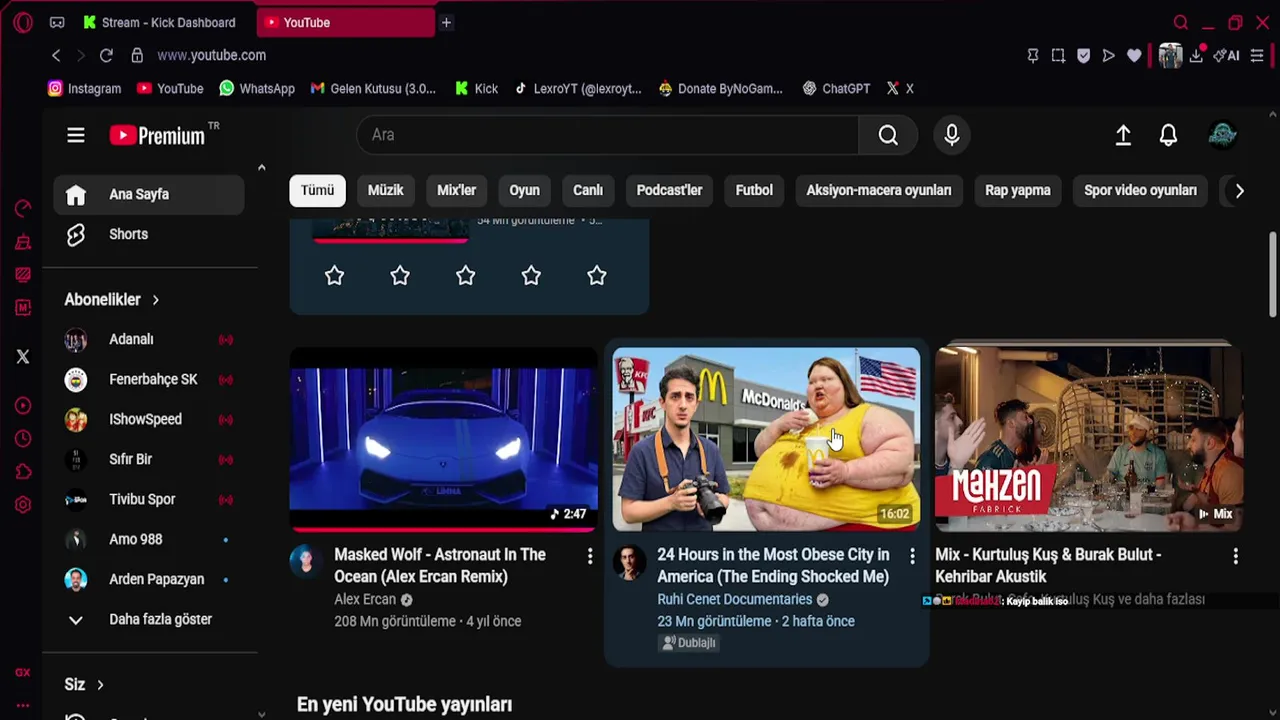Viewport: 1280px width, 720px height.
Task: Play the Masked Wolf Astronaut thumbnail
Action: (444, 440)
